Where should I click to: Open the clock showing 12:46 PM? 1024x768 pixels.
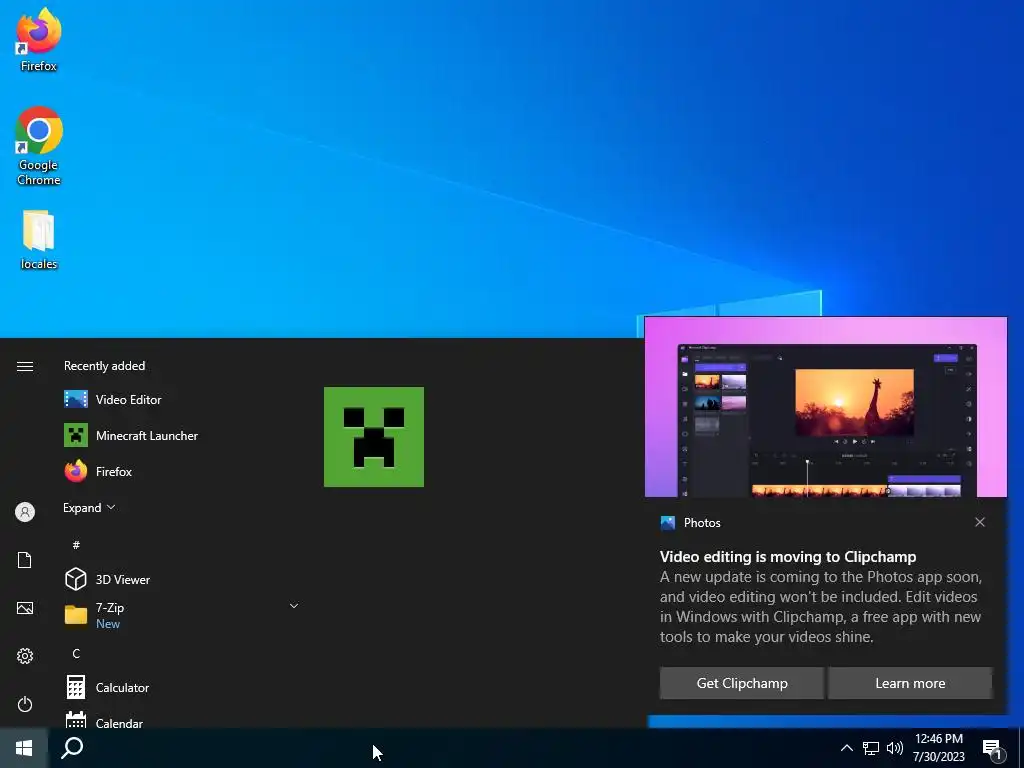[938, 748]
